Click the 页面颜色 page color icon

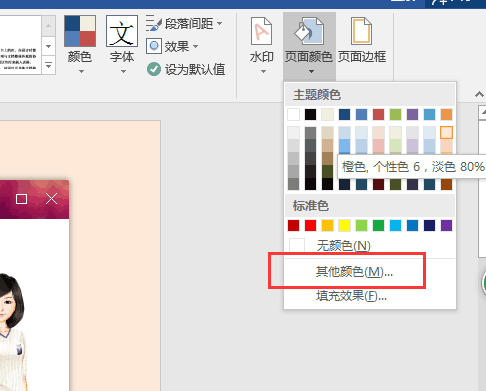pos(308,32)
